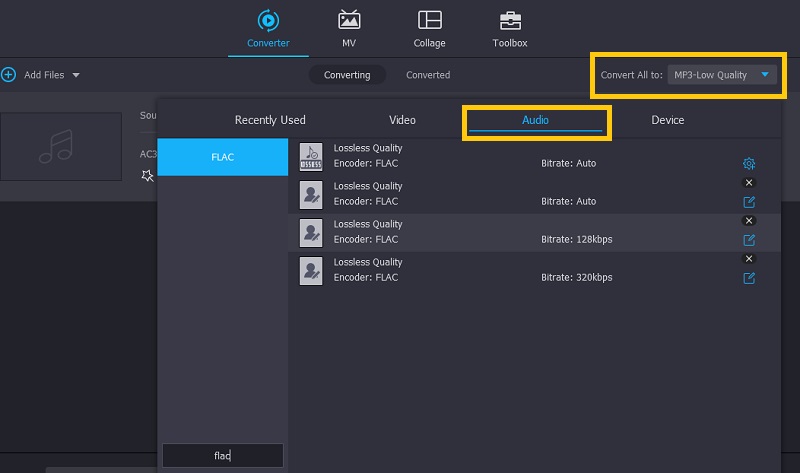
Task: Open the Converter module icon
Action: (268, 21)
